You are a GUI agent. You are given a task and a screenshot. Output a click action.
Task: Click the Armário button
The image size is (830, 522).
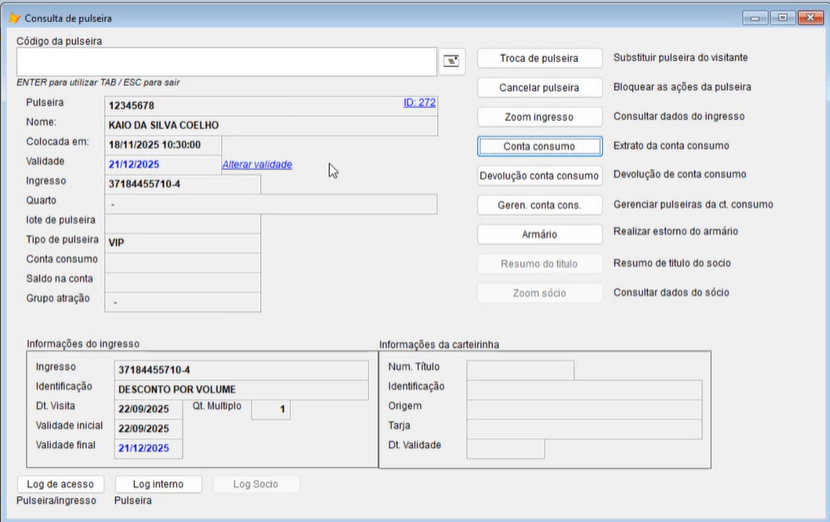pos(540,234)
